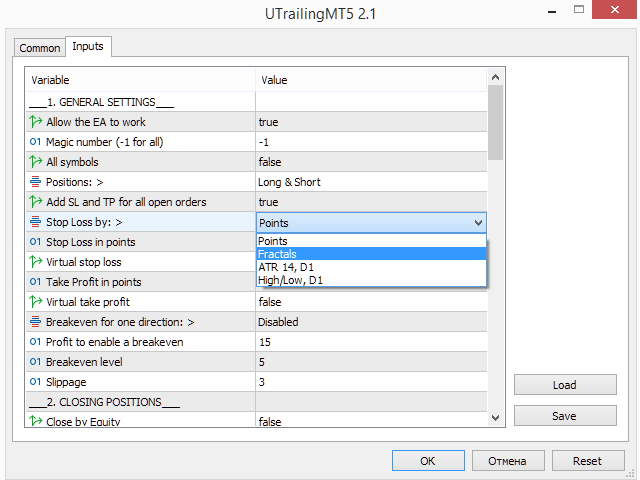Click the Отмена cancel button
Screen dimensions: 640x480
(507, 461)
